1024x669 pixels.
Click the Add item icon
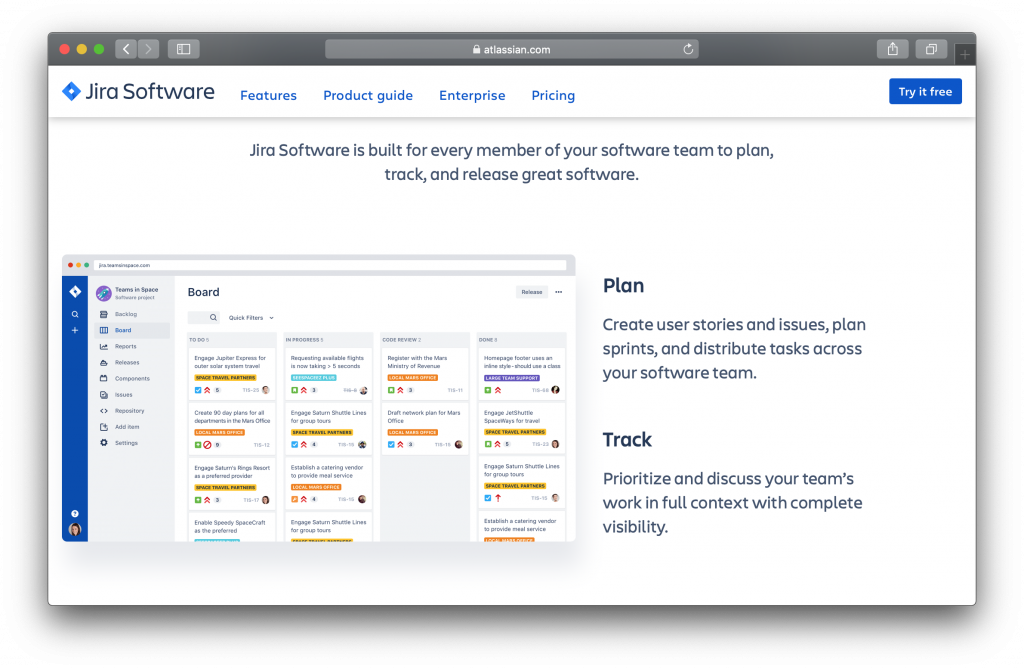click(x=104, y=427)
